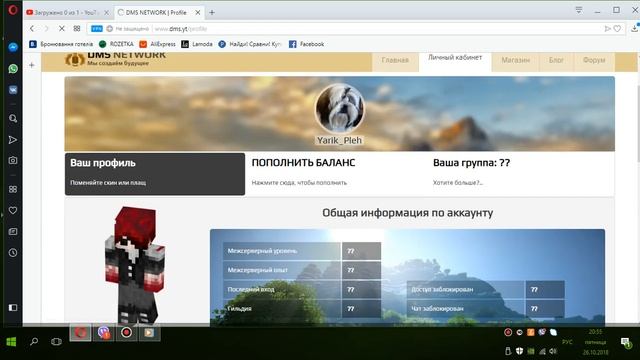Open the downloads icon in the toolbar
The width and height of the screenshot is (640, 360).
pos(634,28)
